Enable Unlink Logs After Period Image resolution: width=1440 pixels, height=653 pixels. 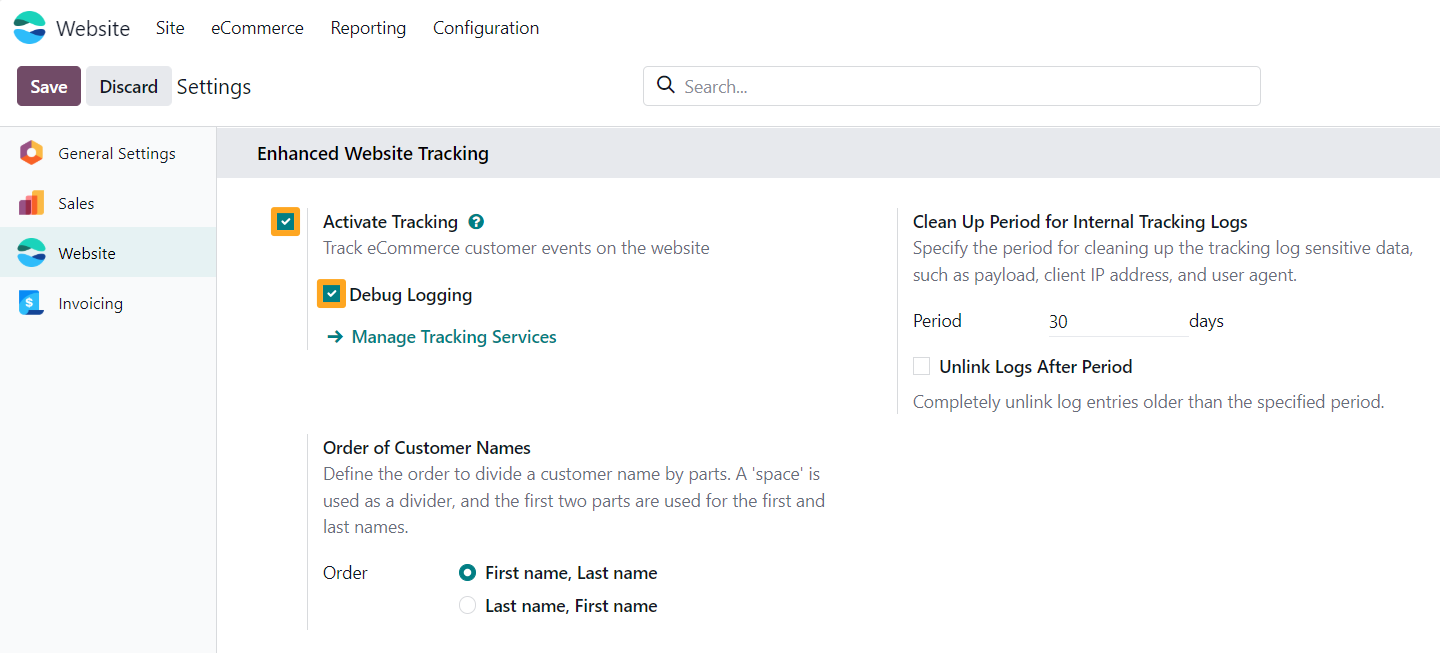[921, 366]
